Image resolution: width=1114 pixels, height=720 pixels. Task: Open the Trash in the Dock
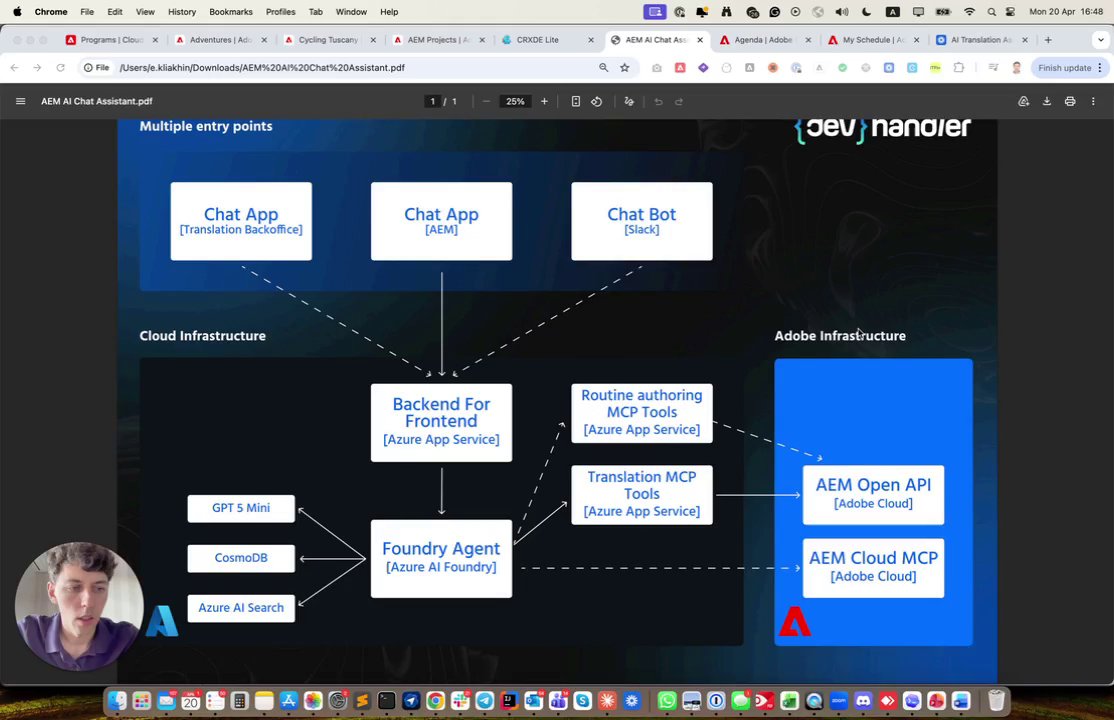(996, 701)
